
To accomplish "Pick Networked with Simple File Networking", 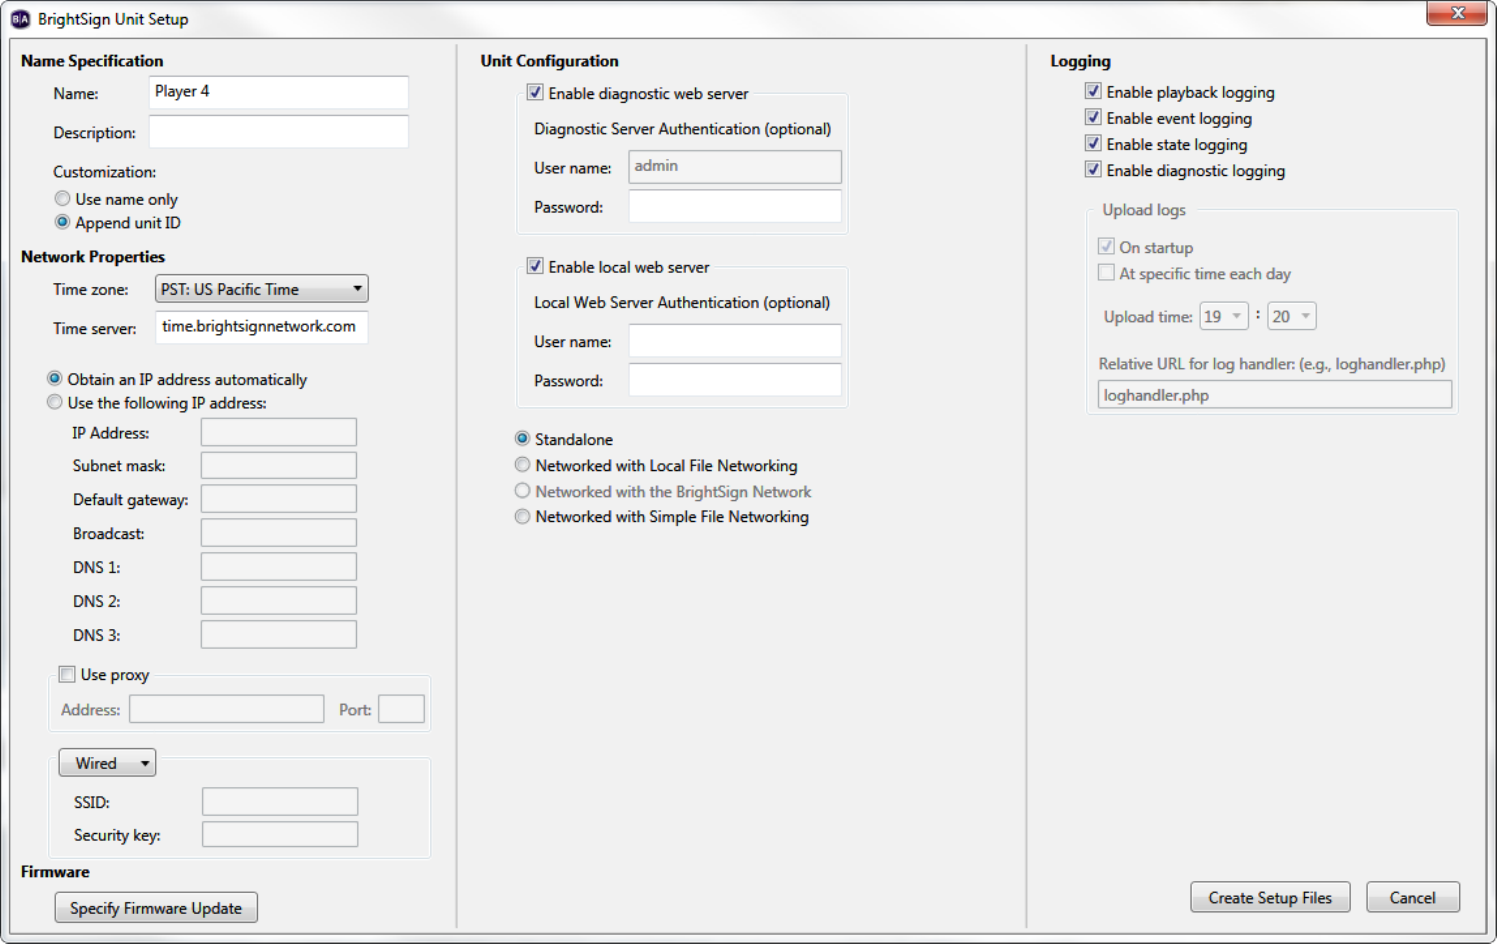I will pos(522,517).
